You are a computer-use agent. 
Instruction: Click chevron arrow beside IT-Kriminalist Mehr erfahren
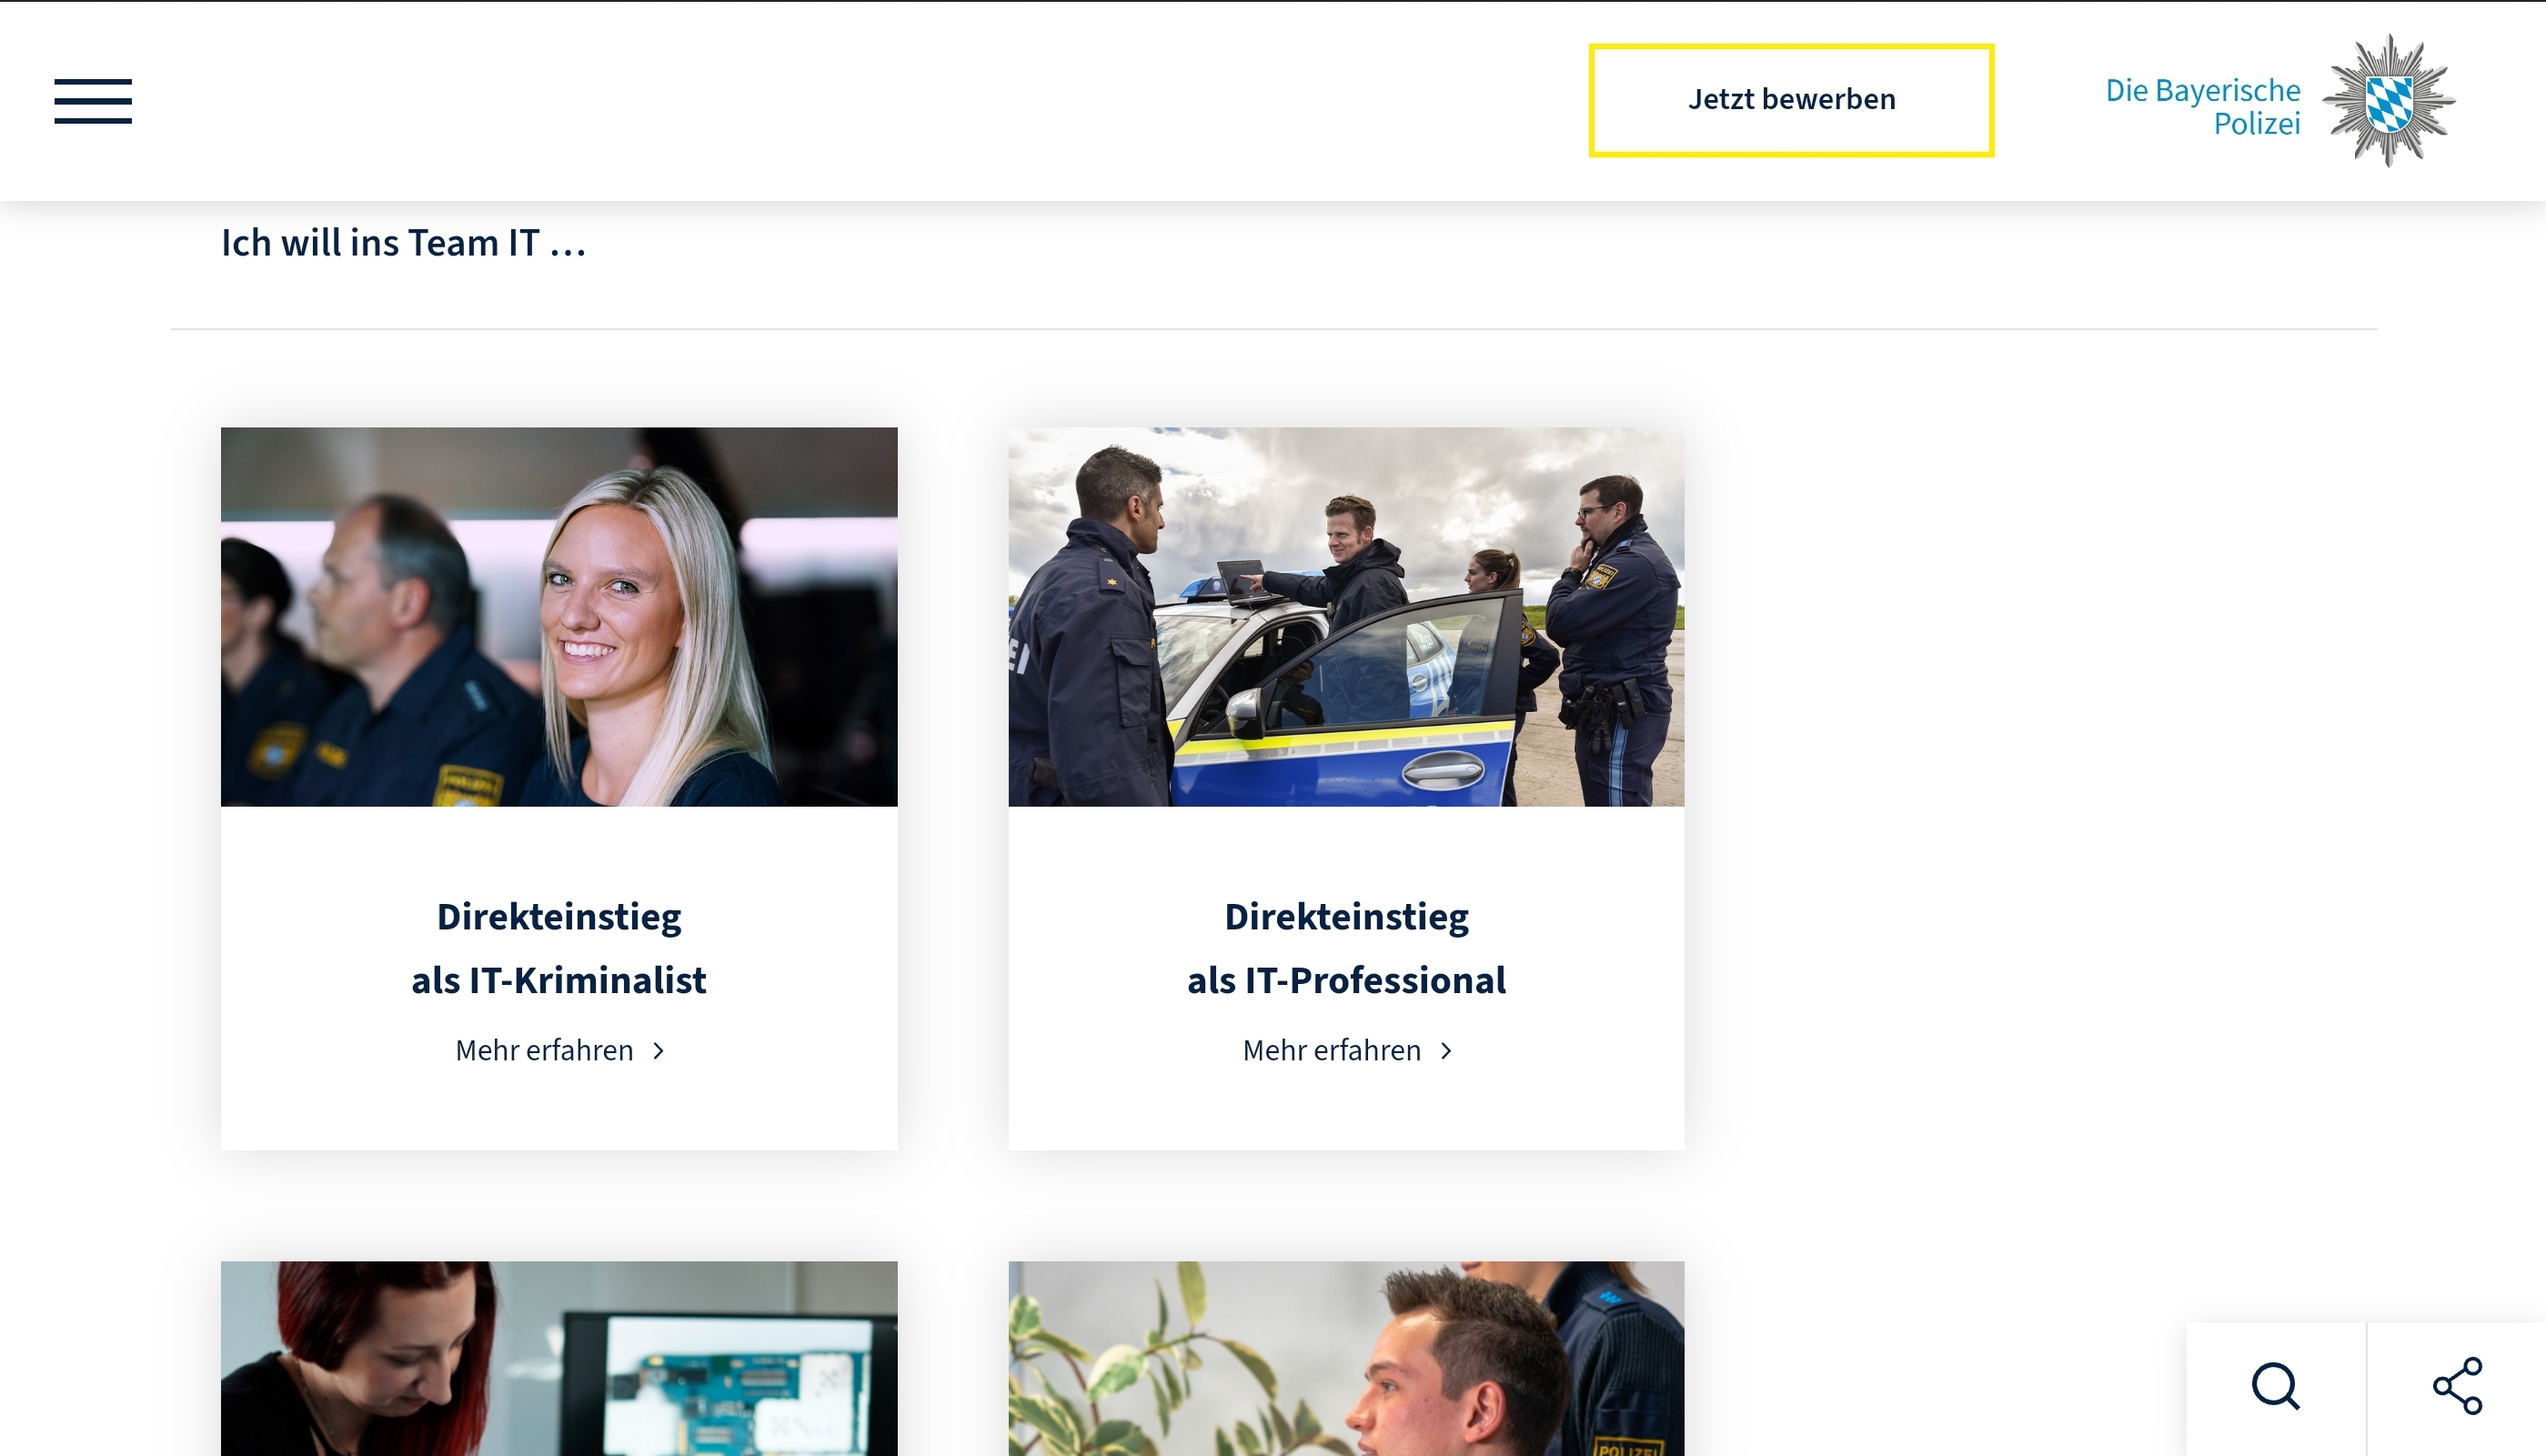658,1051
